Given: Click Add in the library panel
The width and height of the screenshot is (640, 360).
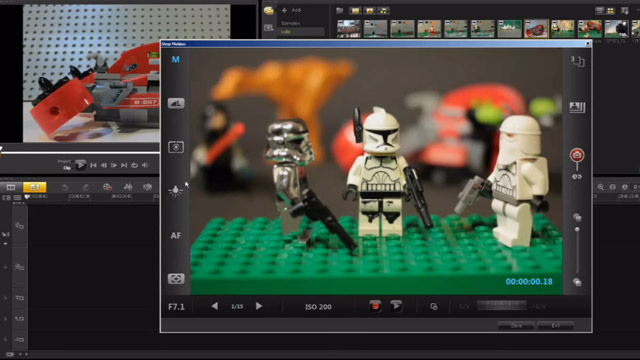Looking at the screenshot, I should coord(292,10).
